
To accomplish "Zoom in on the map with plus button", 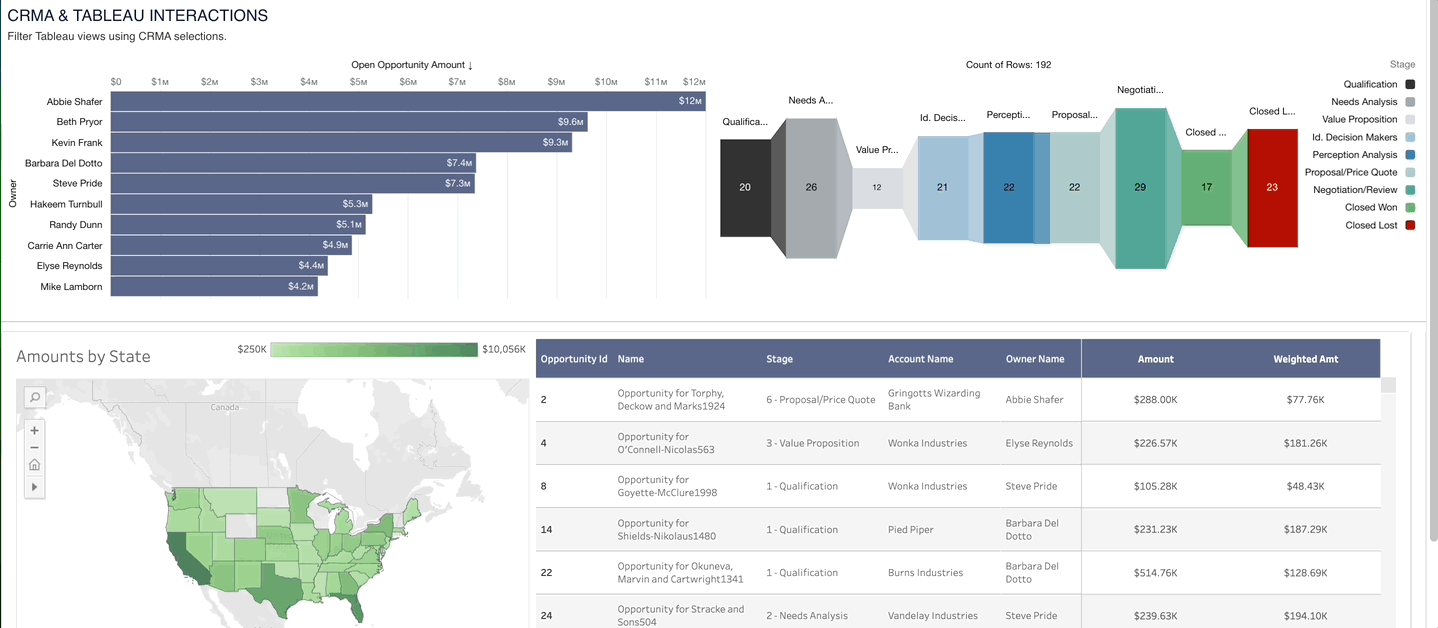I will click(x=34, y=430).
